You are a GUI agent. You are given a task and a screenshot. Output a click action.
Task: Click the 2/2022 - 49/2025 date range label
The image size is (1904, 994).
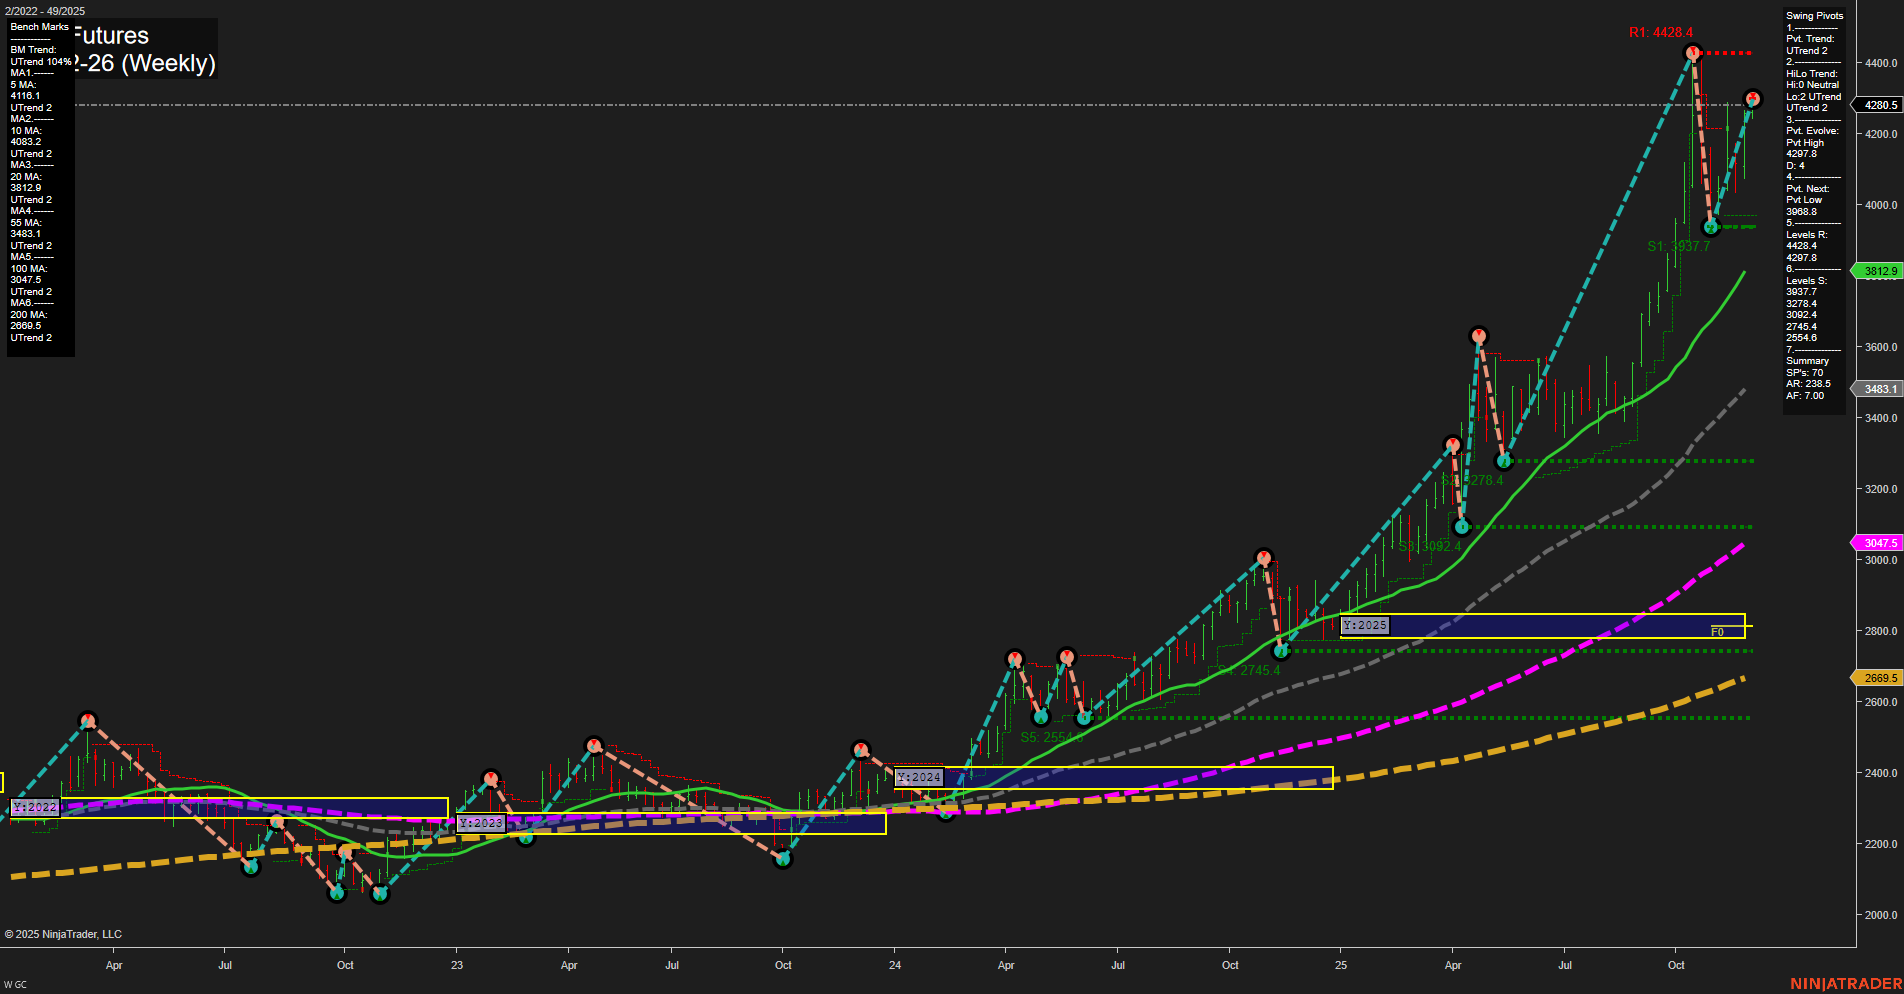coord(45,11)
